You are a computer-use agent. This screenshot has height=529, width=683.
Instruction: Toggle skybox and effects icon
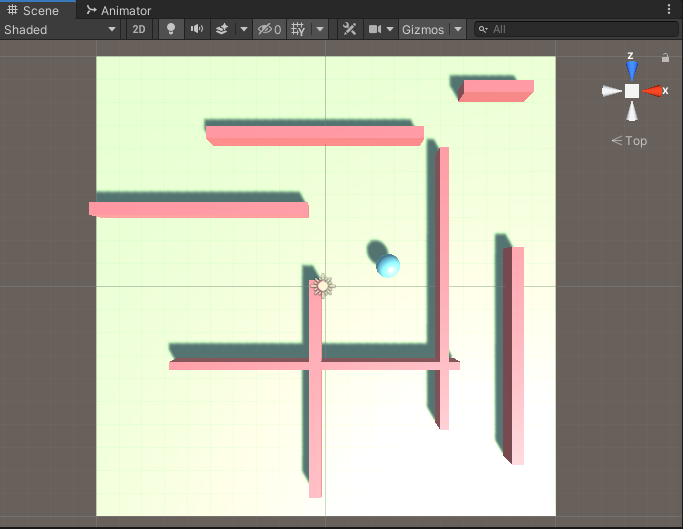point(222,29)
